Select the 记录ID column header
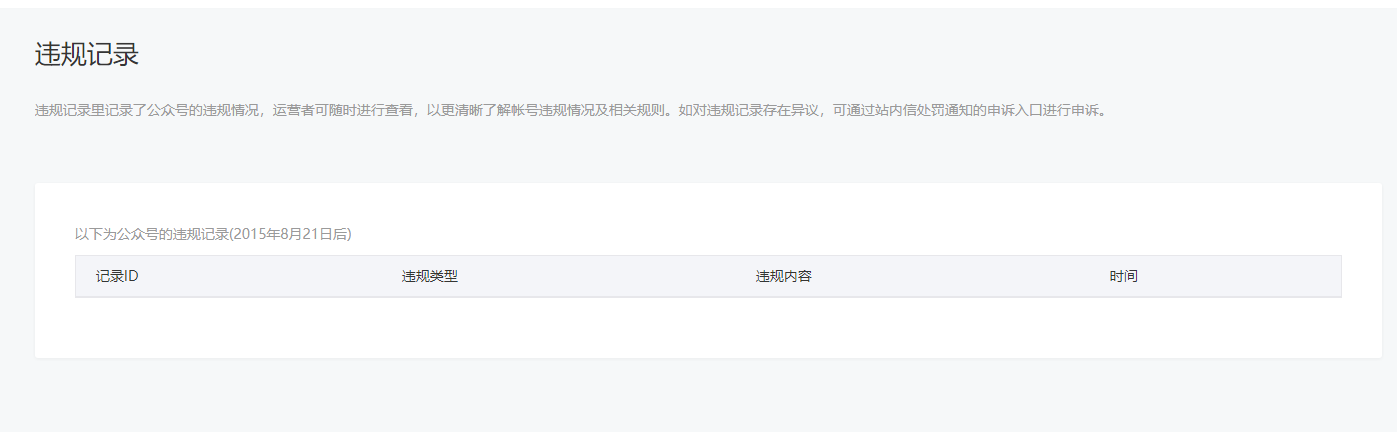This screenshot has width=1397, height=432. pyautogui.click(x=117, y=276)
